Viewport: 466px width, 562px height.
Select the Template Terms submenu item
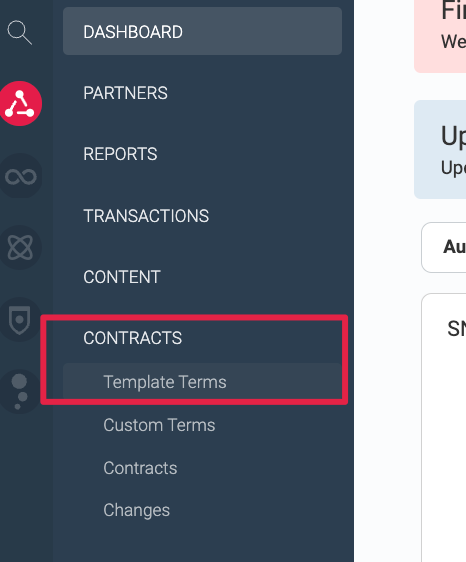(x=202, y=382)
